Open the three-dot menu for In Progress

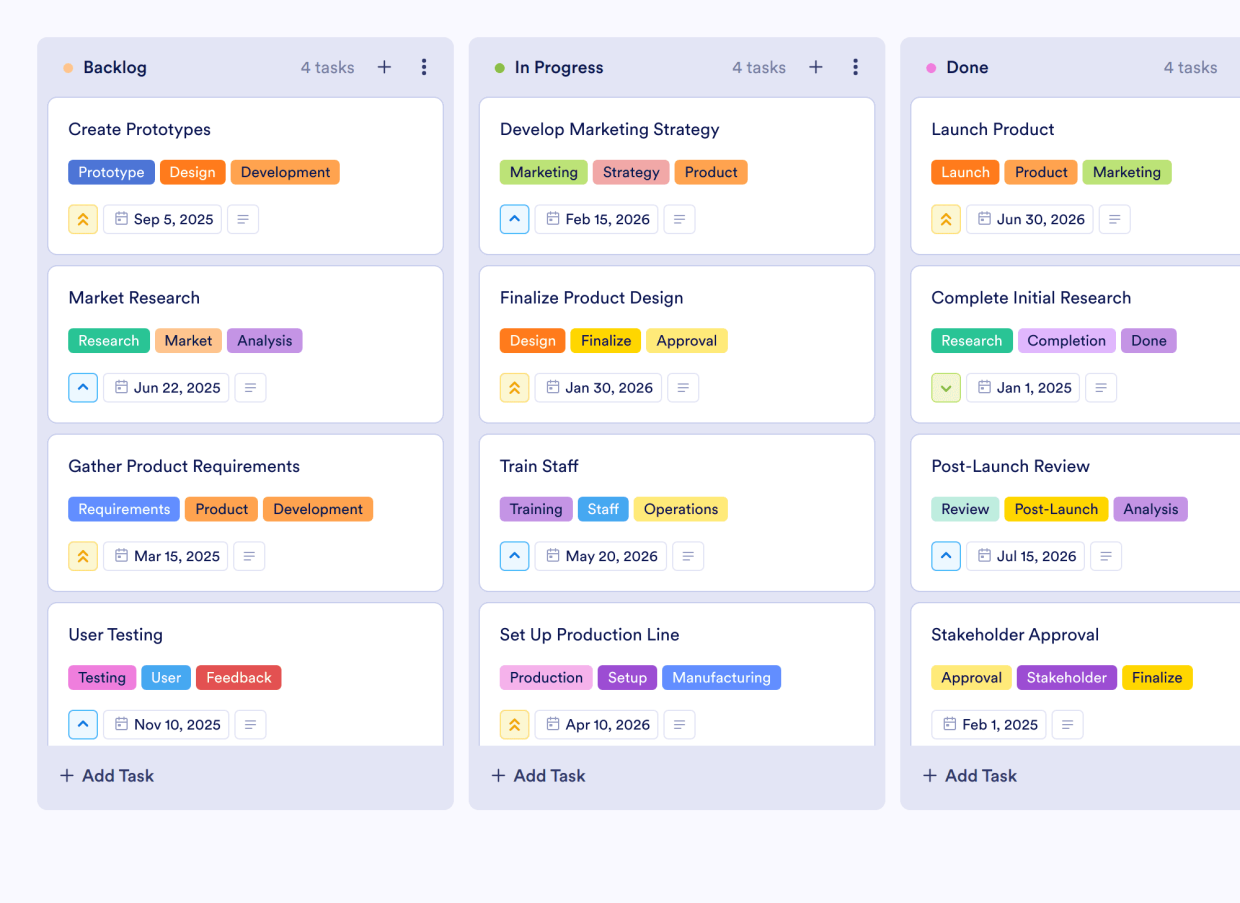(x=856, y=67)
